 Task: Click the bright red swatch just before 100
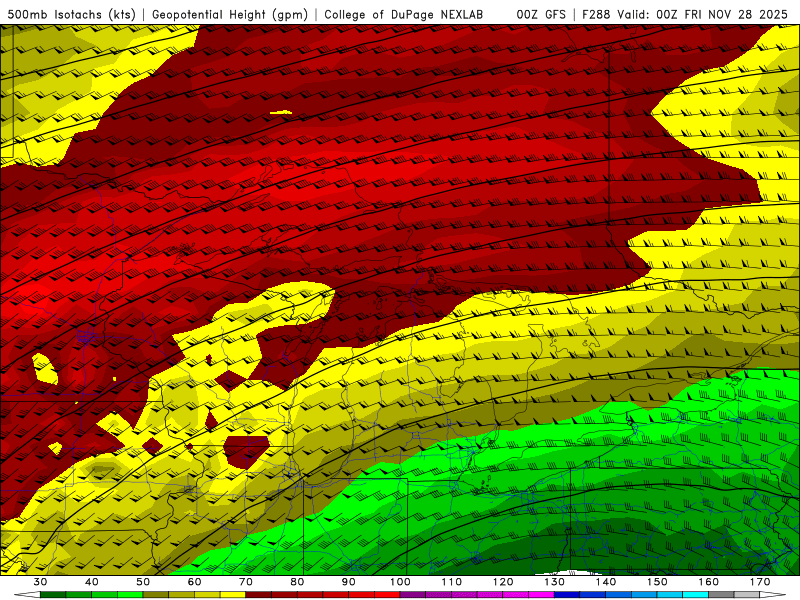pyautogui.click(x=387, y=595)
